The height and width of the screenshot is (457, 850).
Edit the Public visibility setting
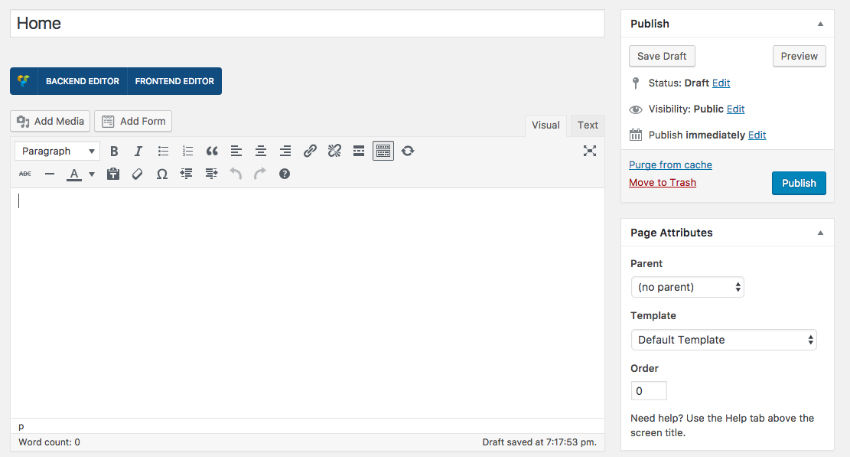[x=736, y=109]
